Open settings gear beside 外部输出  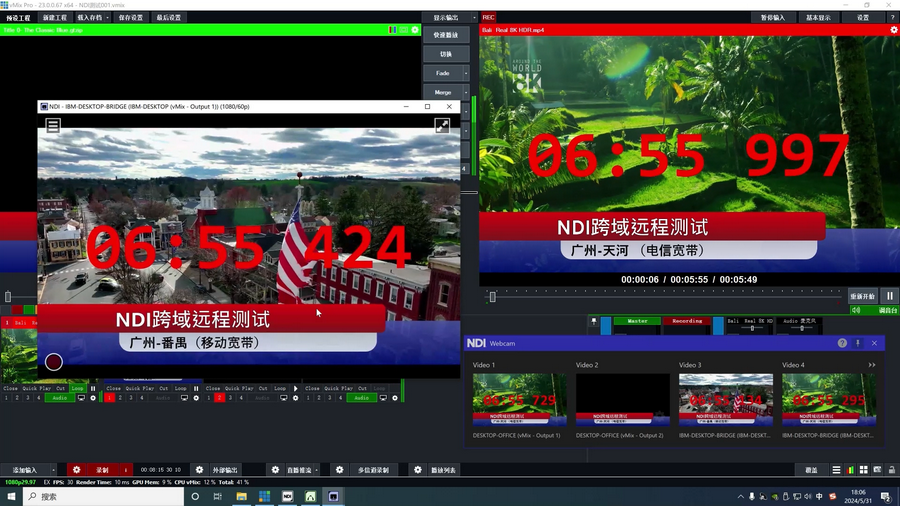click(x=199, y=469)
